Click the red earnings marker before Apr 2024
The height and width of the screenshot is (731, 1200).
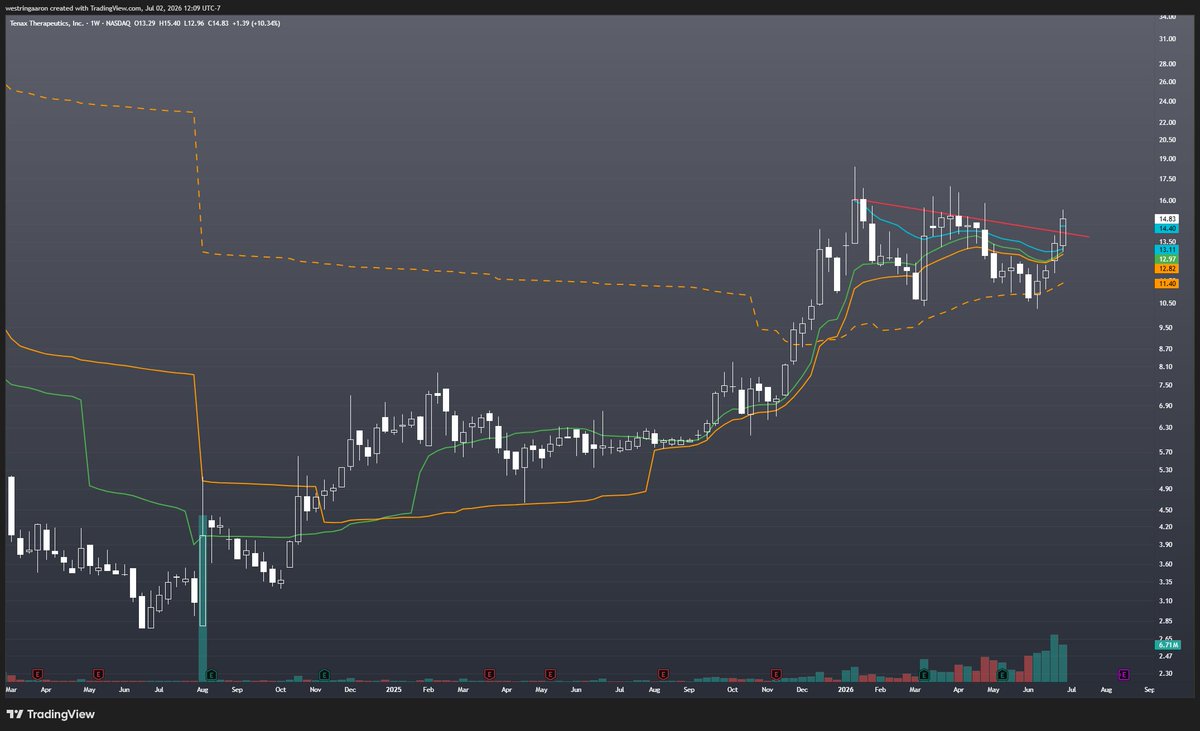pyautogui.click(x=38, y=675)
